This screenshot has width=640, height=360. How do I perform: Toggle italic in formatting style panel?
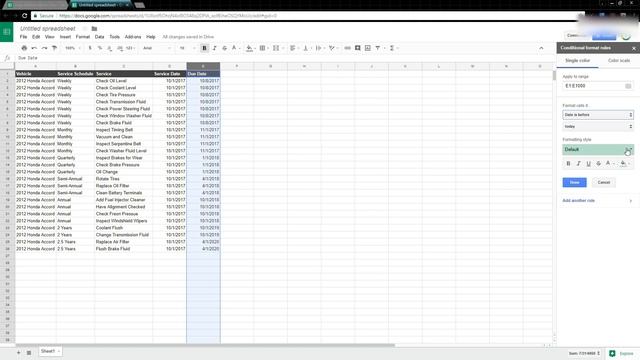point(578,163)
